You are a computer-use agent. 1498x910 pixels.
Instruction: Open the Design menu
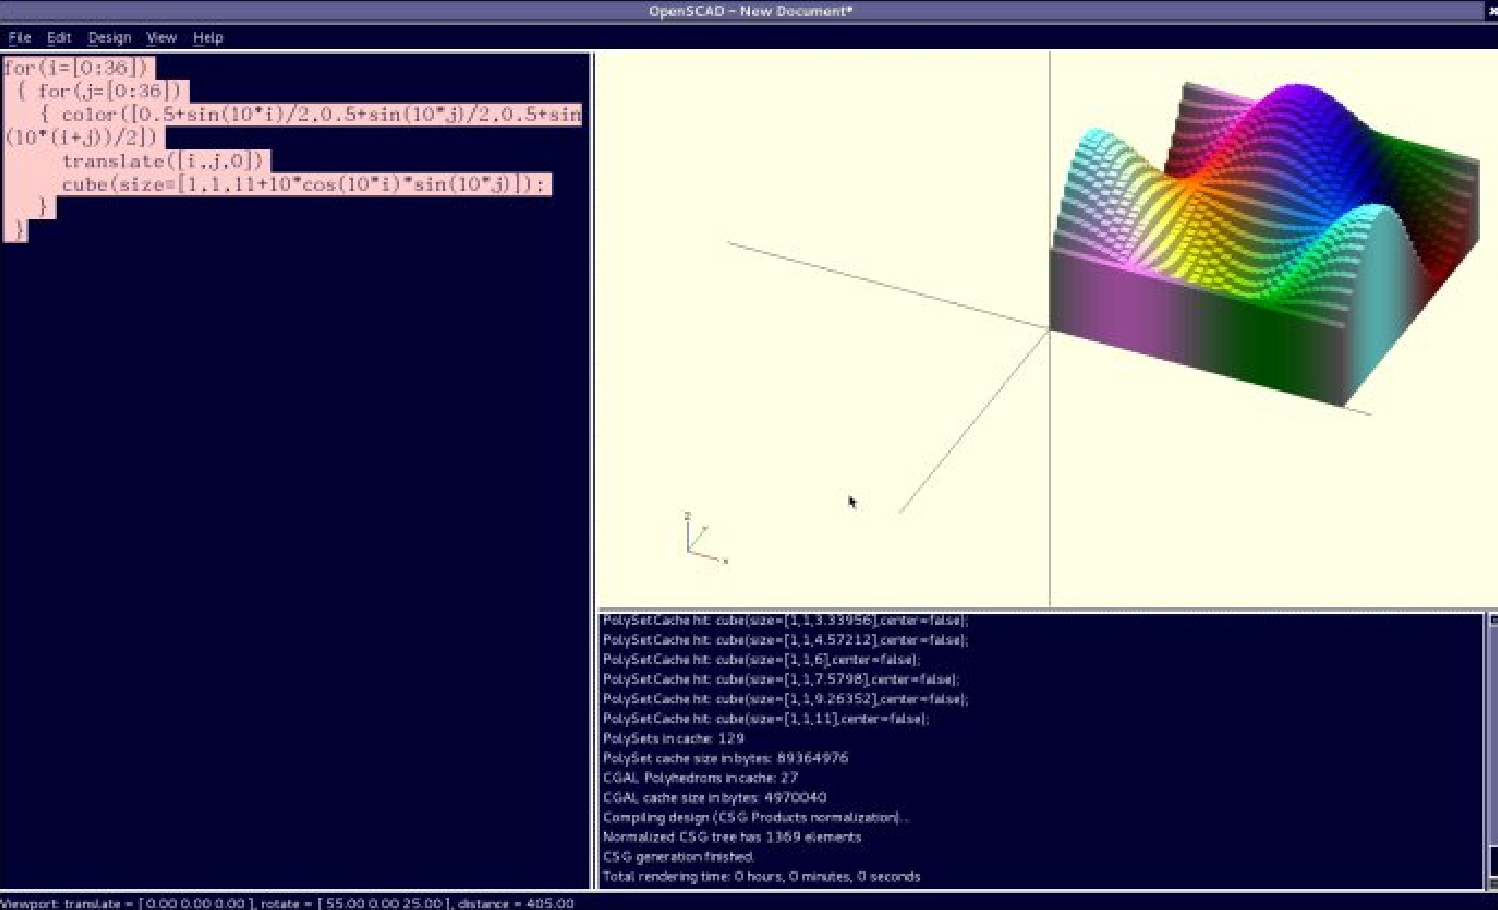[x=109, y=38]
